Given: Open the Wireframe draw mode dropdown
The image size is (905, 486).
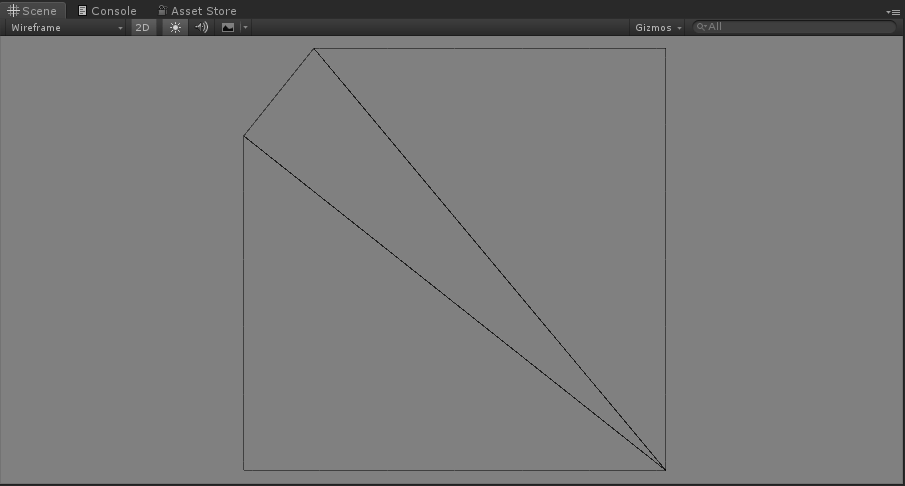Looking at the screenshot, I should (x=66, y=27).
